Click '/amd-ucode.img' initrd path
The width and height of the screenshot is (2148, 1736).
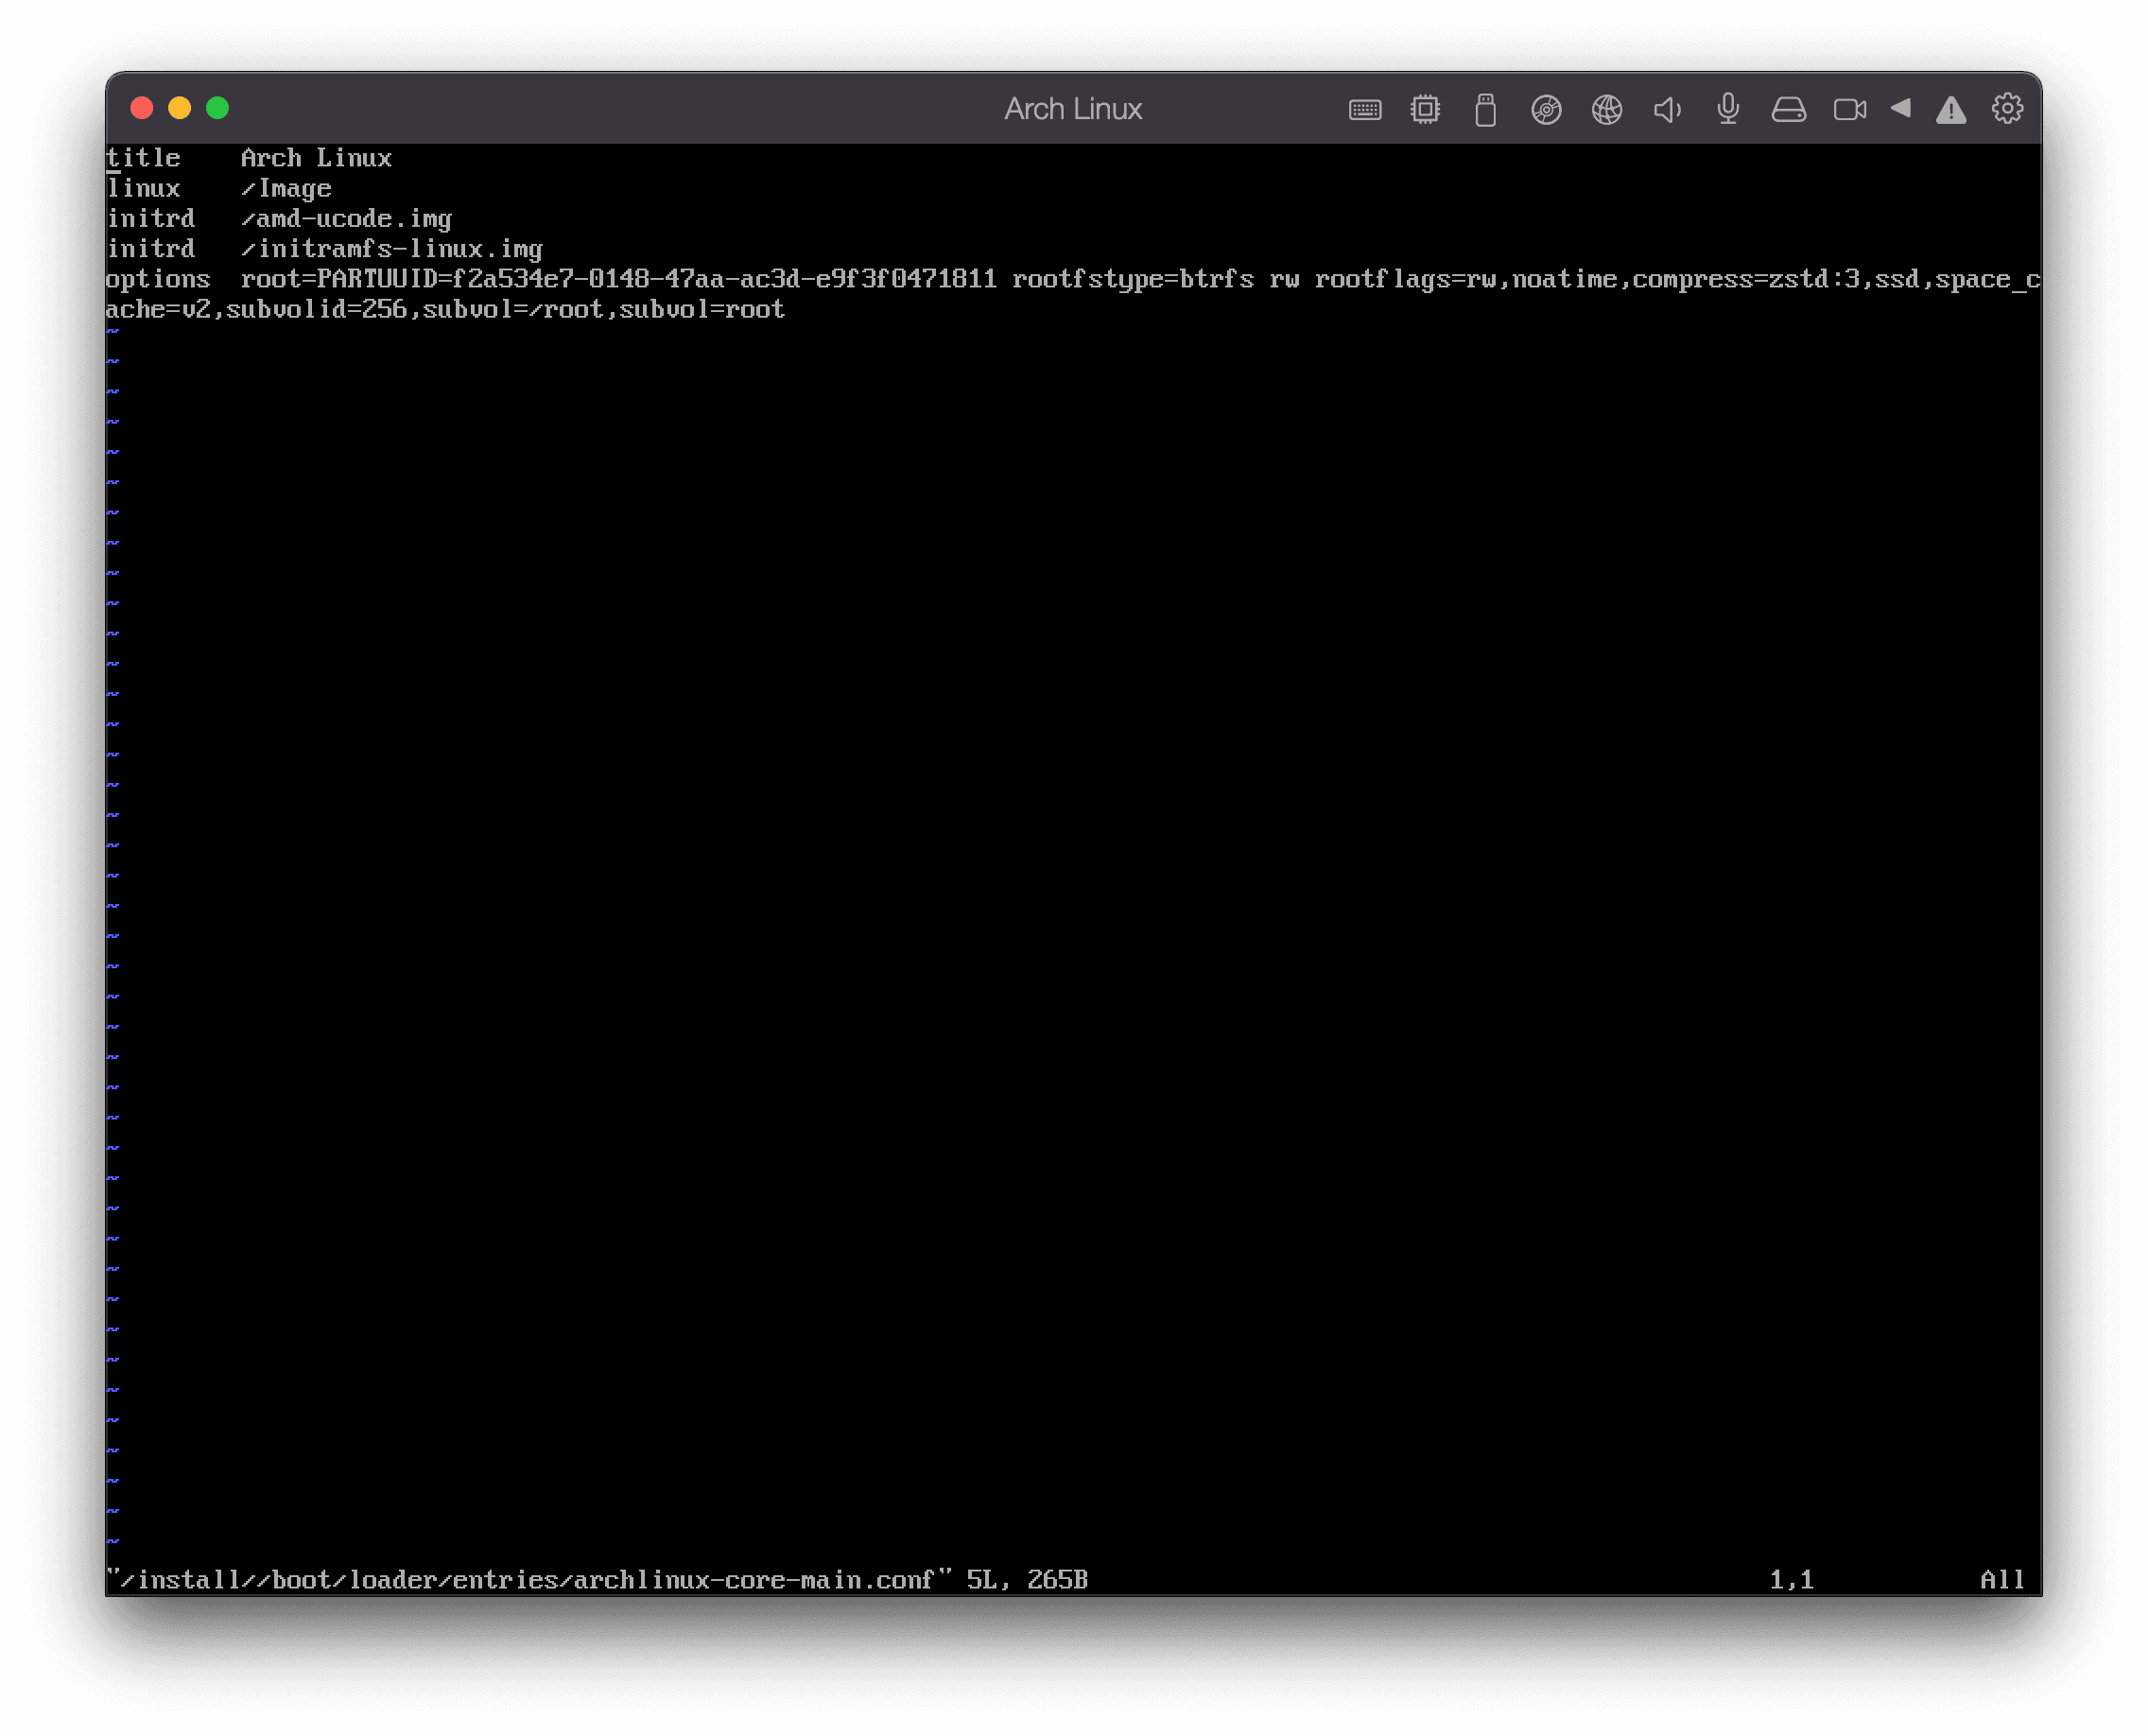coord(346,219)
